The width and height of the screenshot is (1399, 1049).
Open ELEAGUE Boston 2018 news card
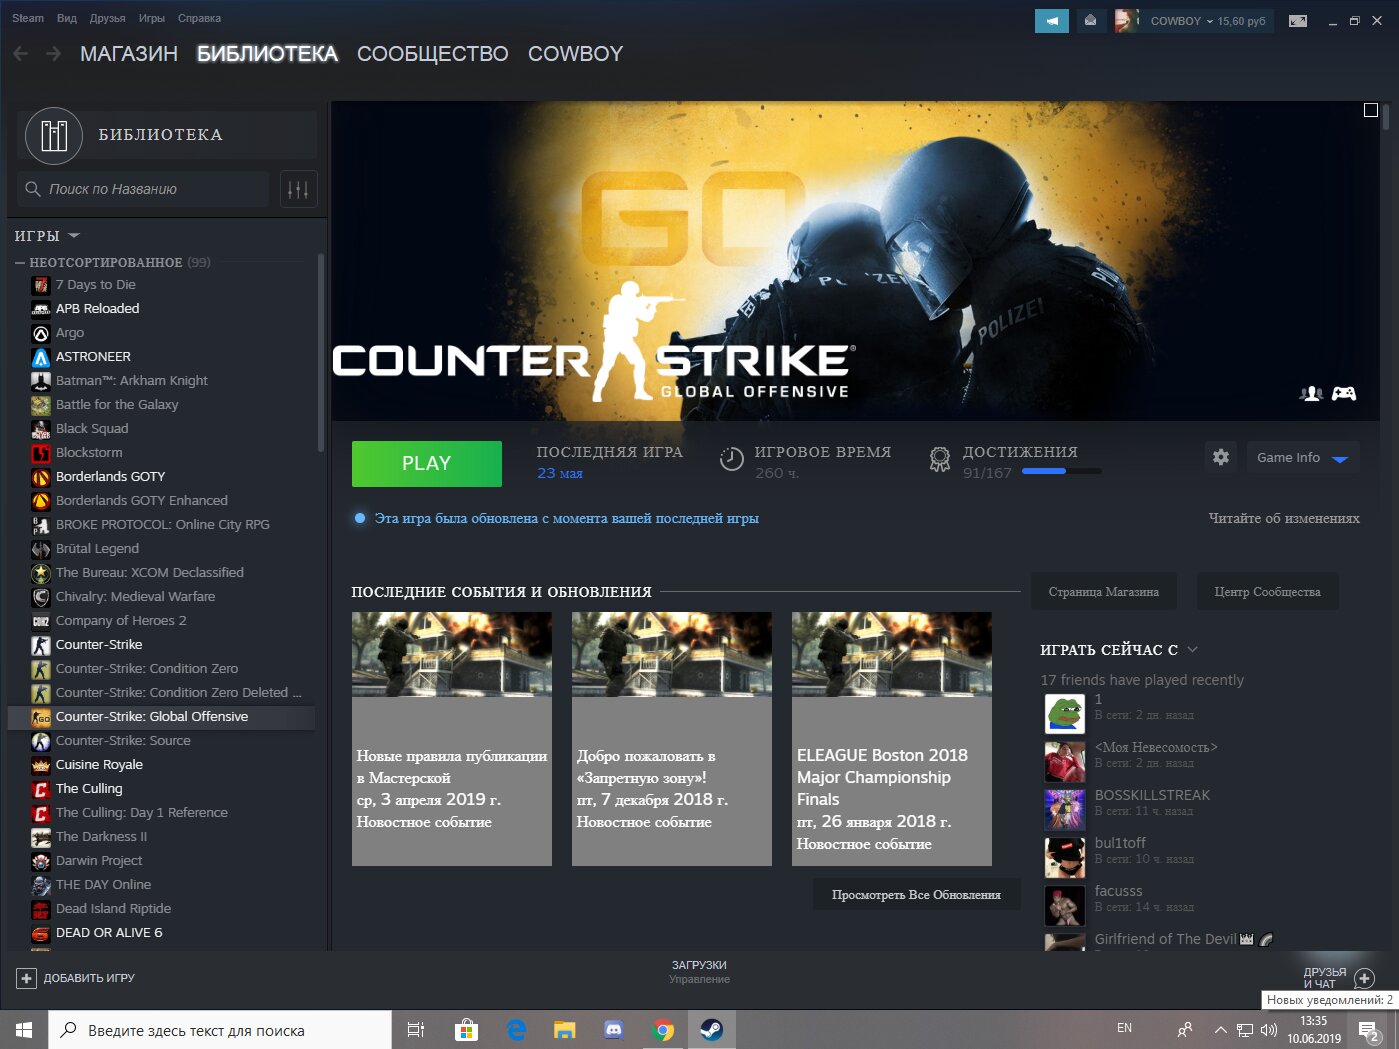pos(892,739)
